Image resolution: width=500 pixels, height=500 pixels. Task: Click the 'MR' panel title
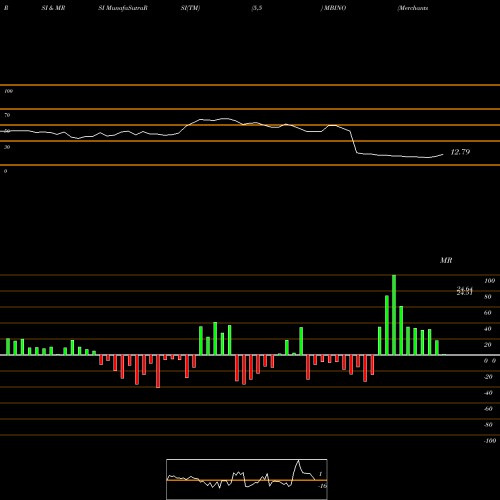click(446, 260)
